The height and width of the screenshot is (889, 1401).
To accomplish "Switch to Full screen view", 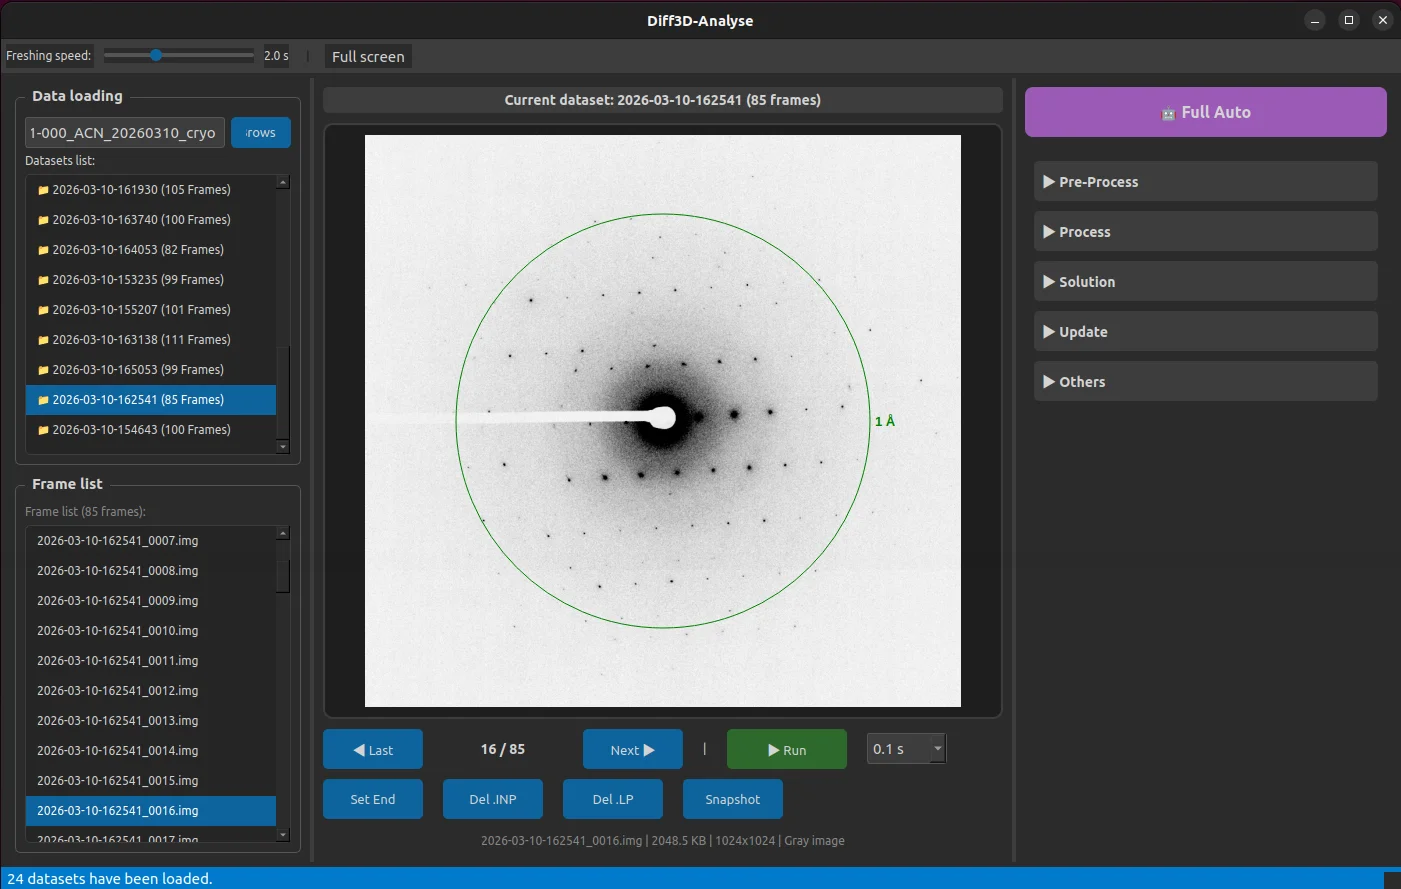I will click(368, 56).
